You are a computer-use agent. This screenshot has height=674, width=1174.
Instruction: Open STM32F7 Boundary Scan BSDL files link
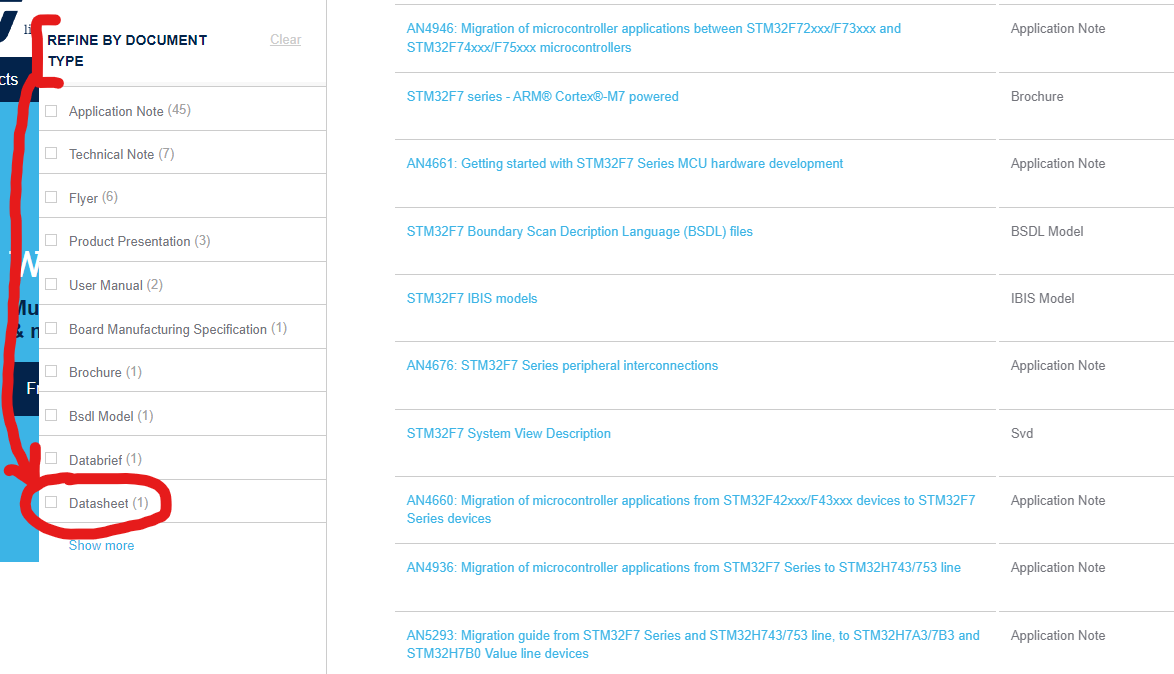click(x=580, y=231)
